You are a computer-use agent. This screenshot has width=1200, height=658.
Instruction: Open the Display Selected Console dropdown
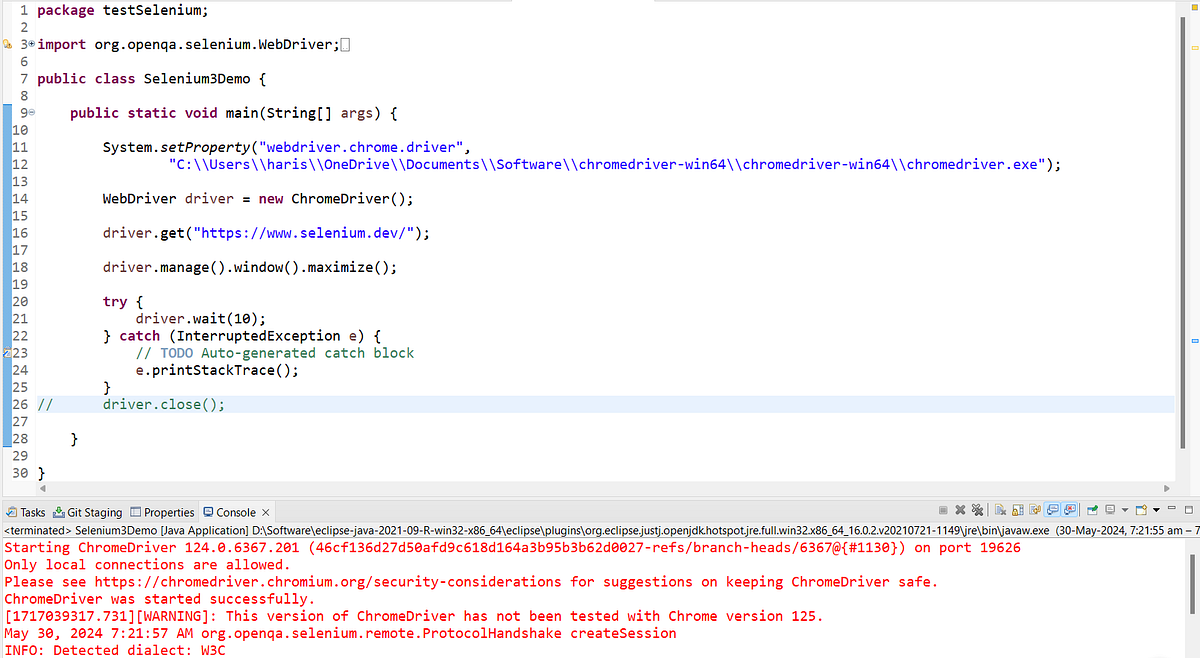tap(1125, 511)
